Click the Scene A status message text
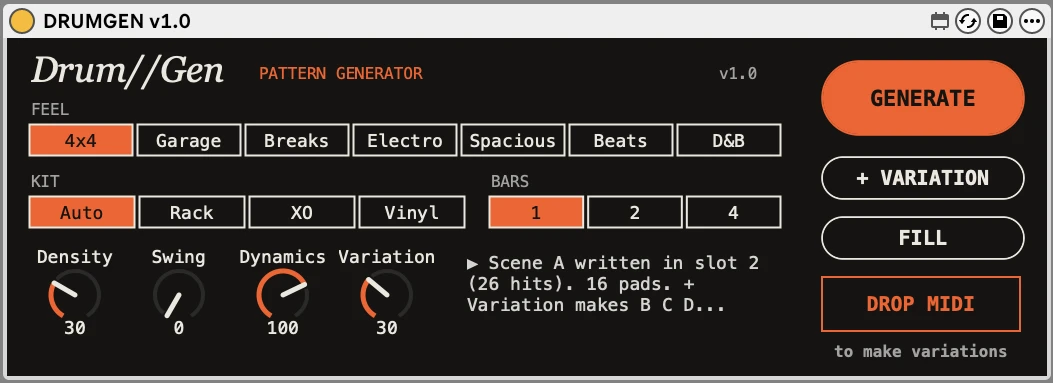 [613, 284]
